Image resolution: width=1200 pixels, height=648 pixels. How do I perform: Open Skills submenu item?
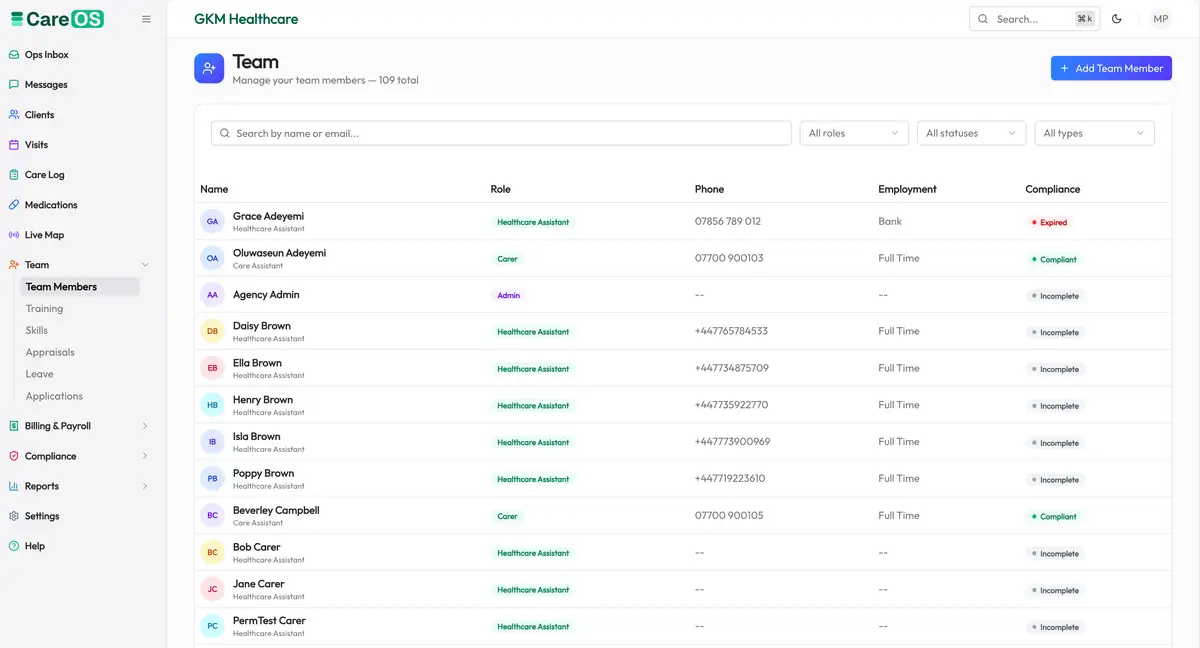click(37, 330)
